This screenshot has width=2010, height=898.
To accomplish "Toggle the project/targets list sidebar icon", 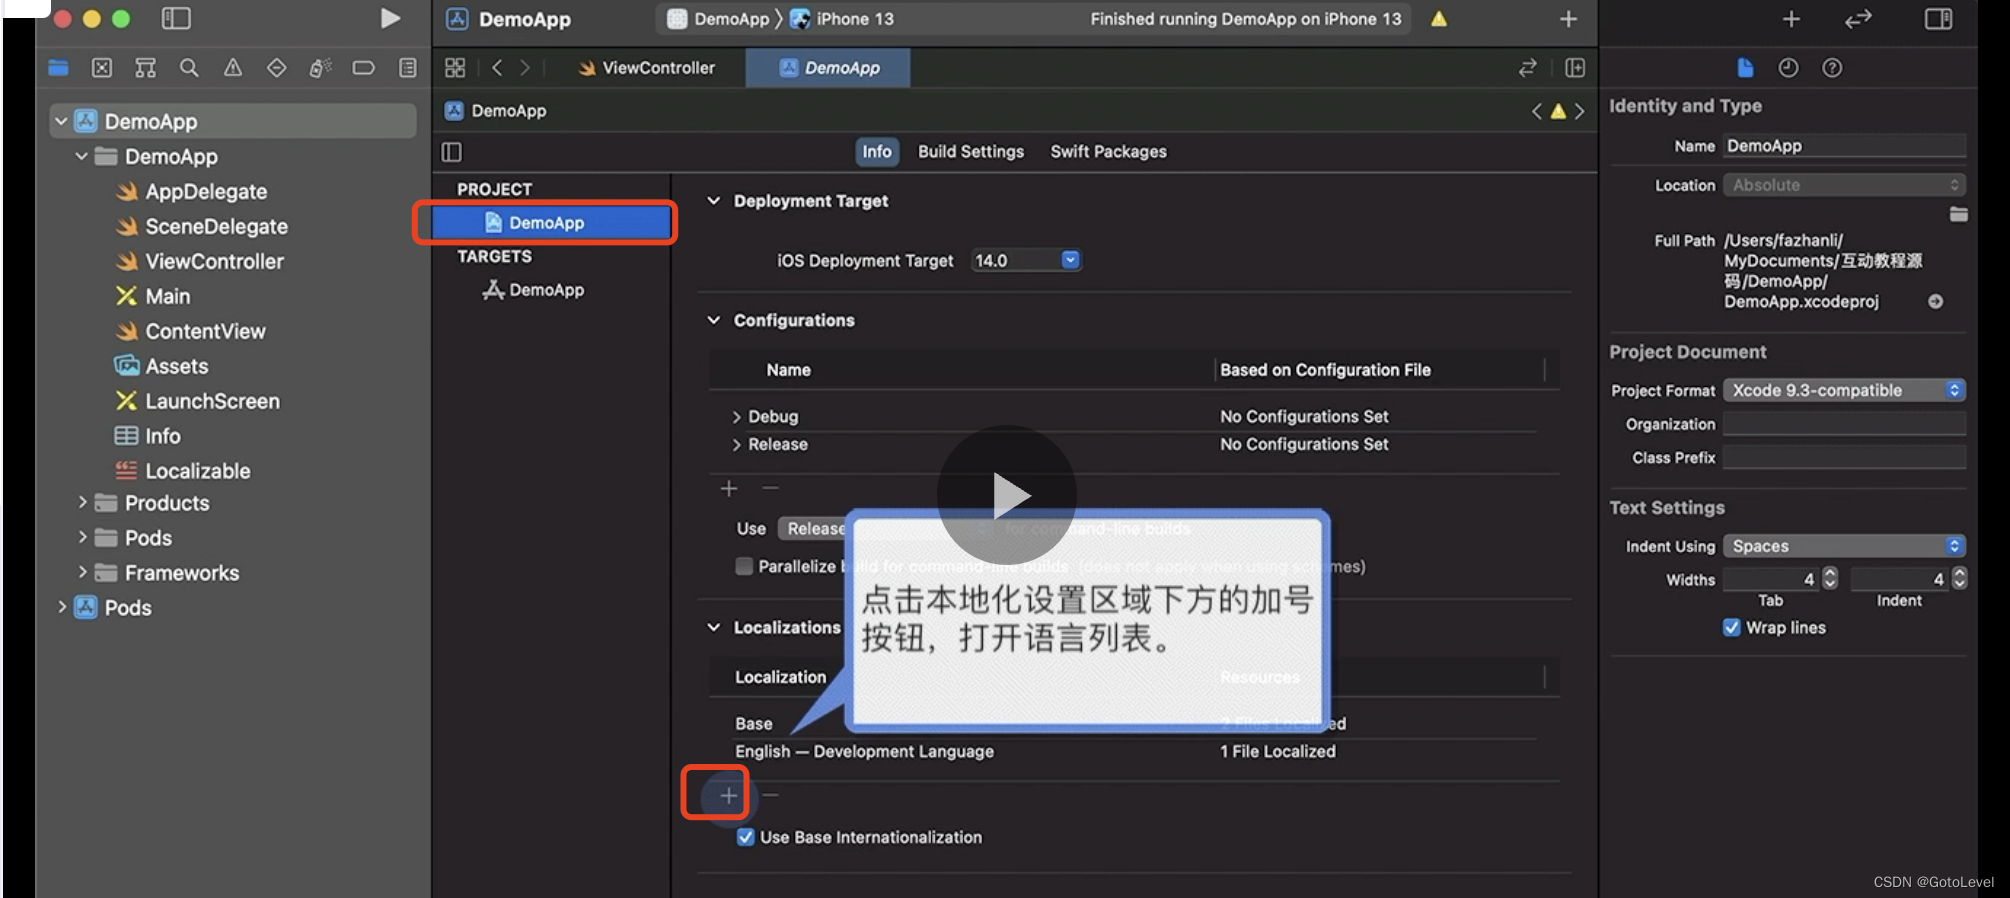I will tap(452, 152).
